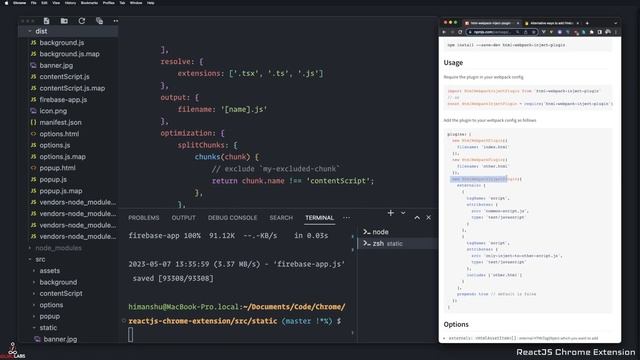Select the TERMINAL panel tab

tap(319, 218)
